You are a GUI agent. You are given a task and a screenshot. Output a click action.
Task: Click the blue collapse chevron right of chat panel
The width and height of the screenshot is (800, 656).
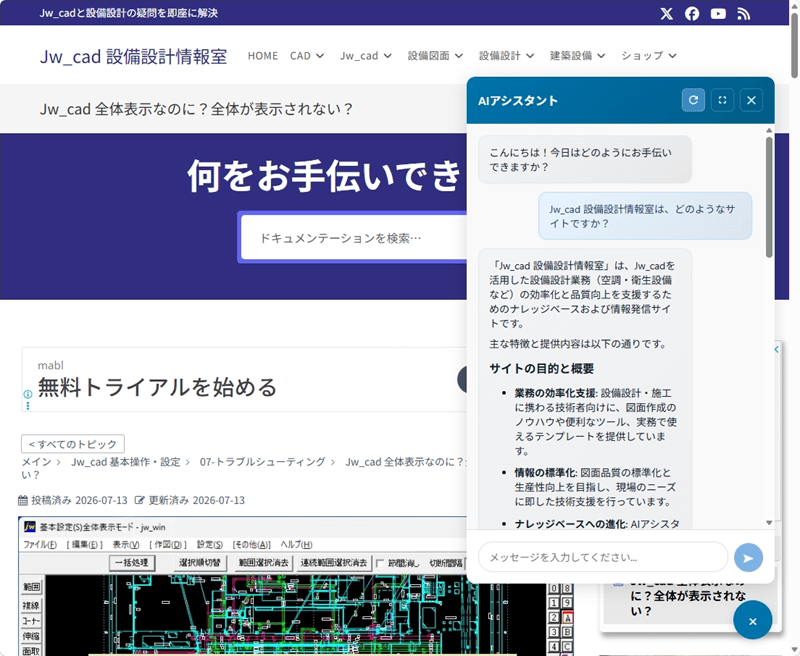click(x=777, y=349)
